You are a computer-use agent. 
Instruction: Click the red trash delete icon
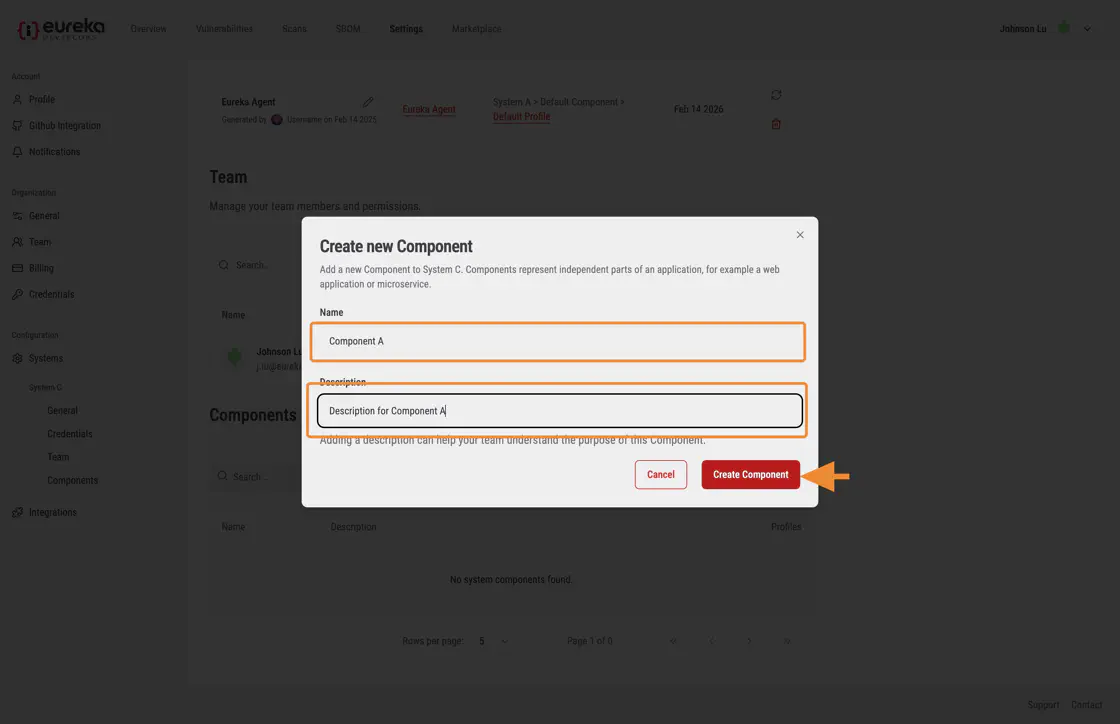tap(776, 124)
